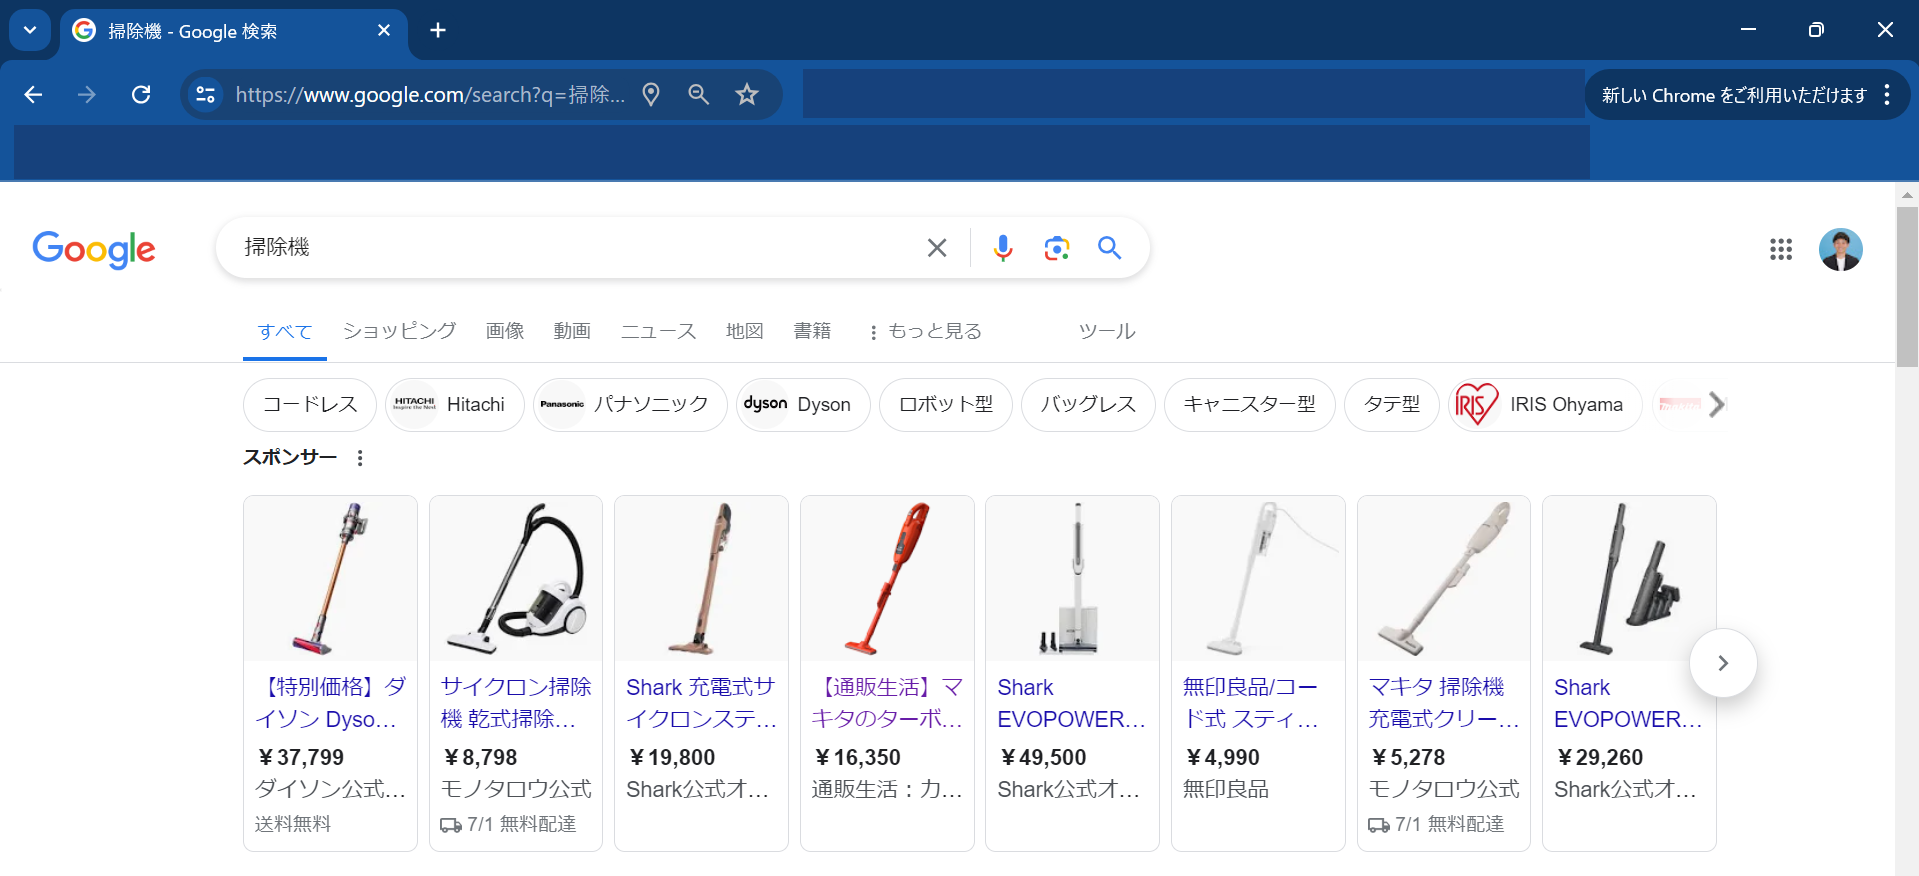Open Shark EVOPOWER ¥29,260 product link
The height and width of the screenshot is (876, 1919).
[1629, 703]
